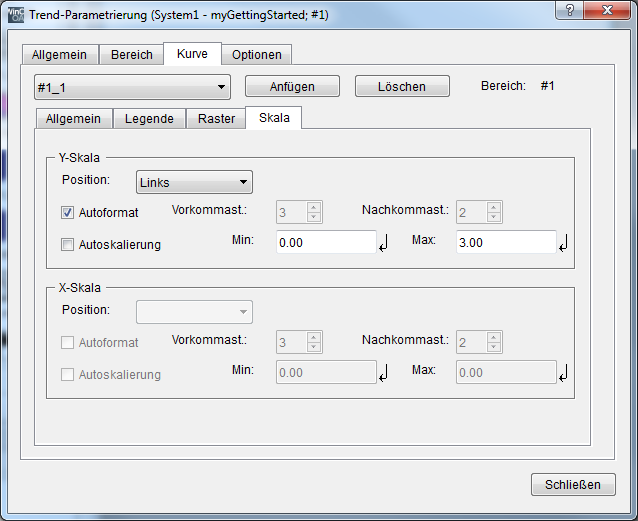This screenshot has height=521, width=638.
Task: Open the X-Skala Position dropdown
Action: [194, 312]
